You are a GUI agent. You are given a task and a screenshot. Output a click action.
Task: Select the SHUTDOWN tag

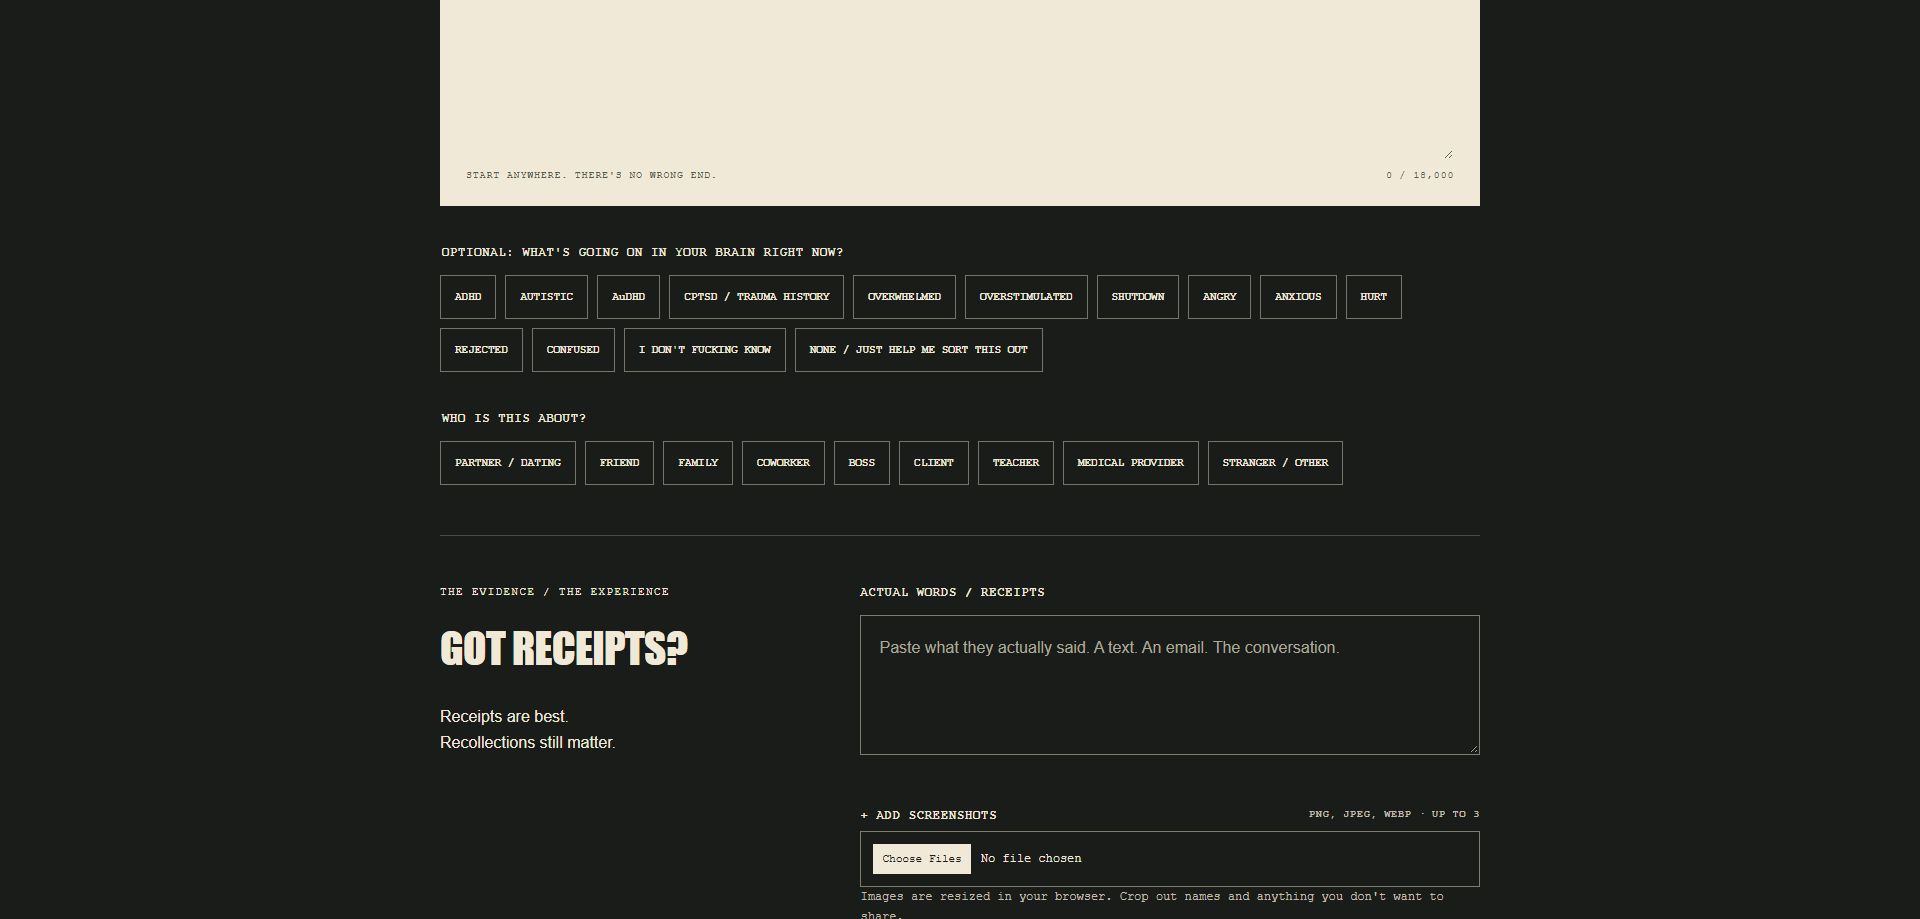pyautogui.click(x=1138, y=297)
